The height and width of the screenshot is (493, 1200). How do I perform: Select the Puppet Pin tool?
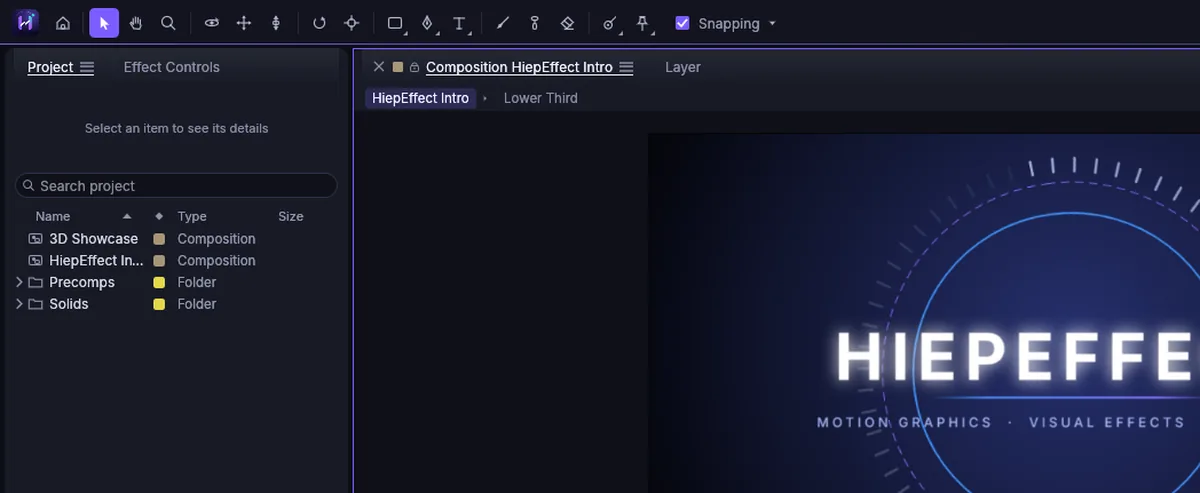pos(642,23)
